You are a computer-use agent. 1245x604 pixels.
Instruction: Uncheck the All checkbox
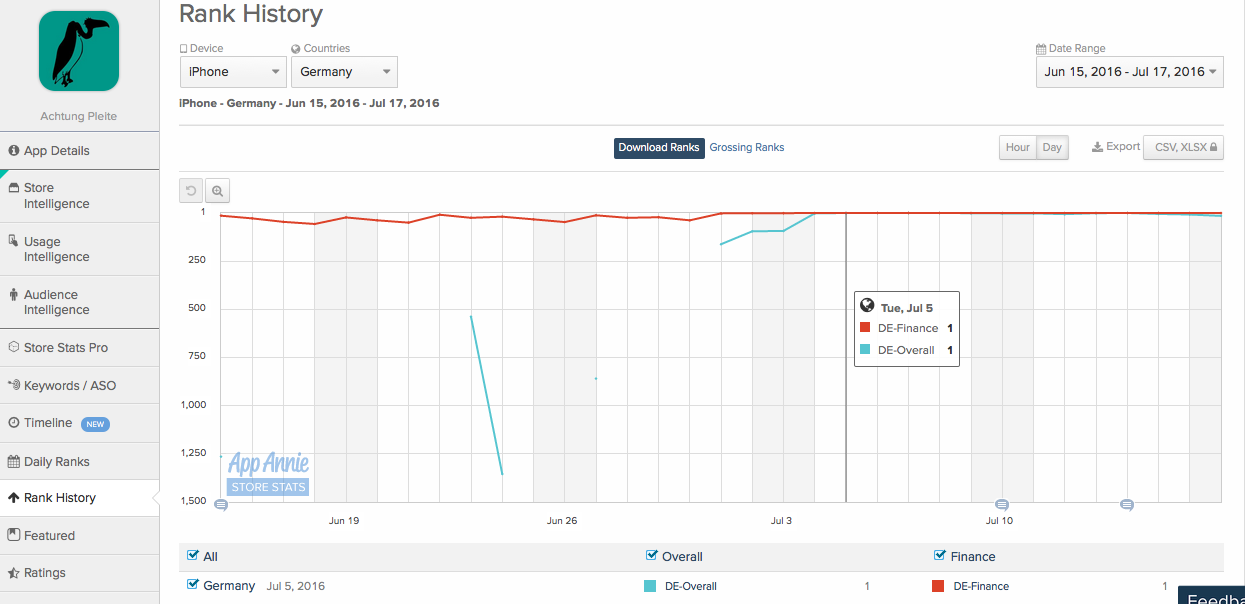pyautogui.click(x=193, y=556)
